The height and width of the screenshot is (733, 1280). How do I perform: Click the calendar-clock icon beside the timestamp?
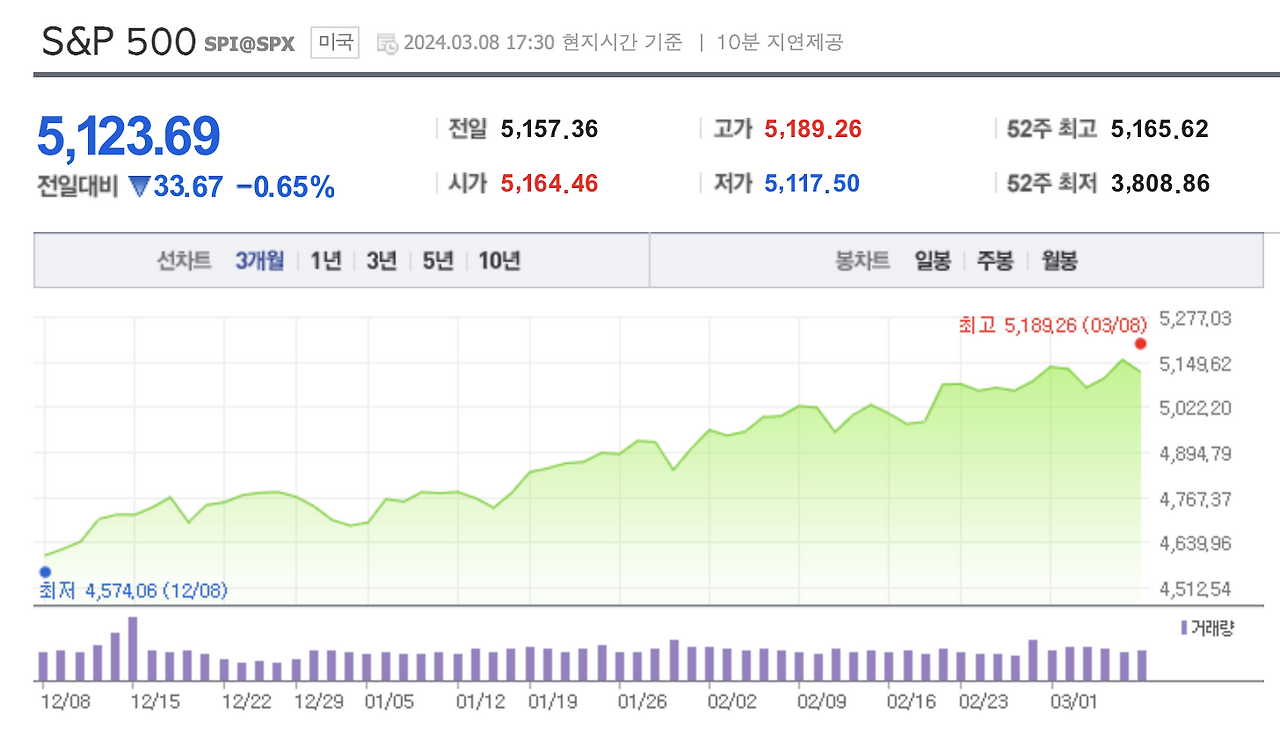pos(385,43)
